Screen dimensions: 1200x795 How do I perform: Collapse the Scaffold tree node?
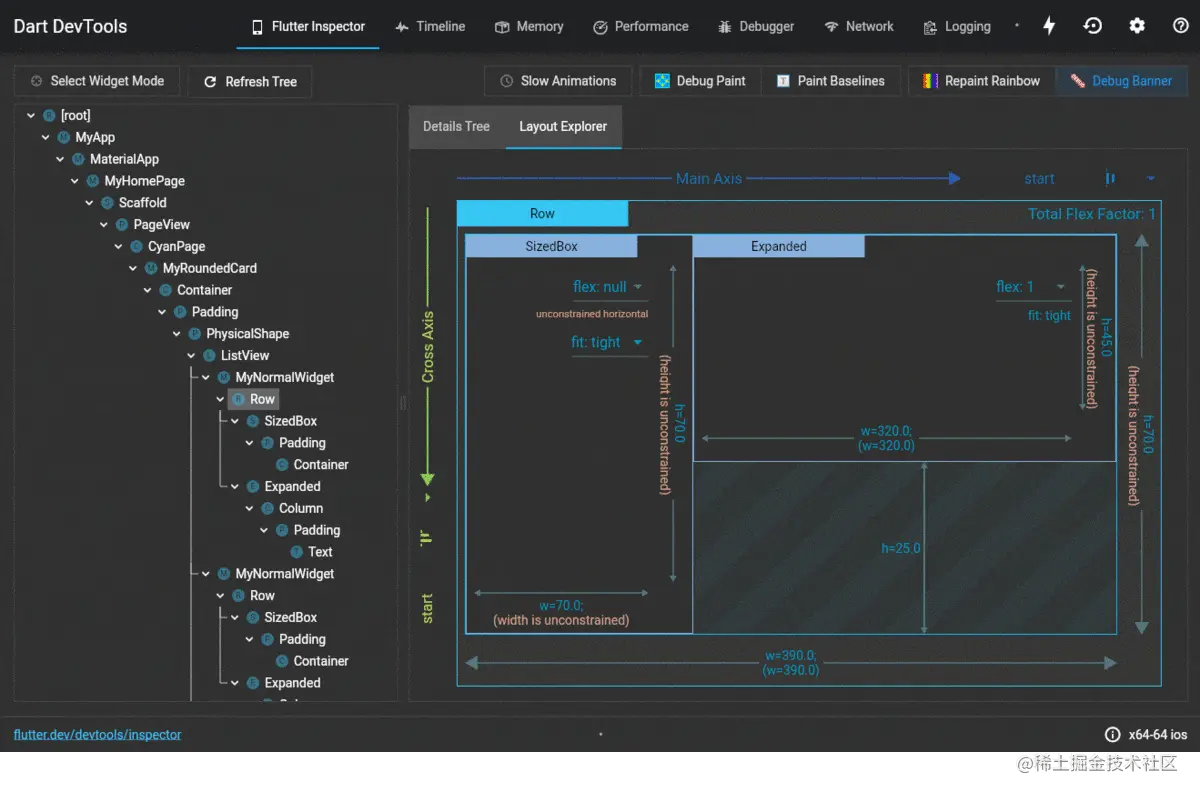point(89,202)
